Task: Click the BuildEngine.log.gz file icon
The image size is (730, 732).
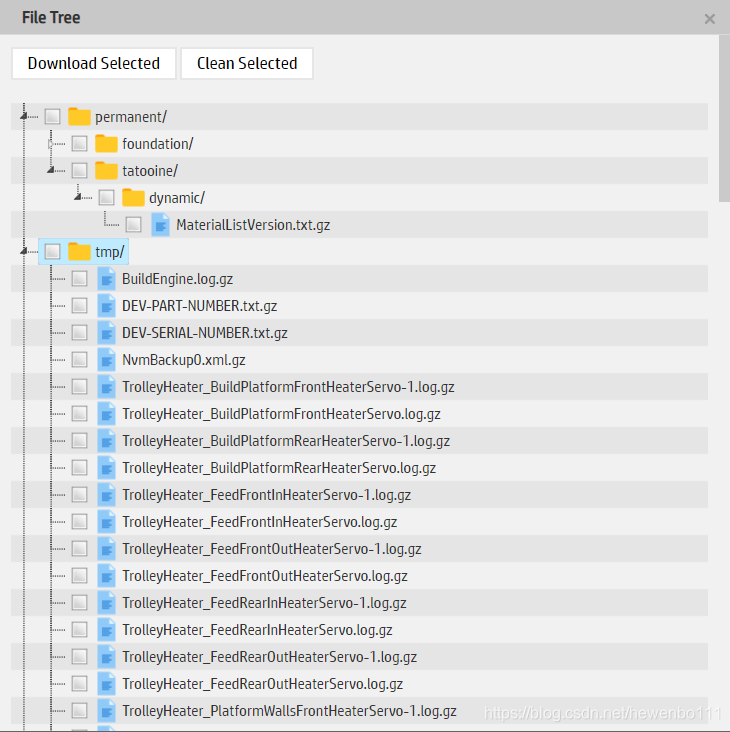Action: tap(106, 279)
